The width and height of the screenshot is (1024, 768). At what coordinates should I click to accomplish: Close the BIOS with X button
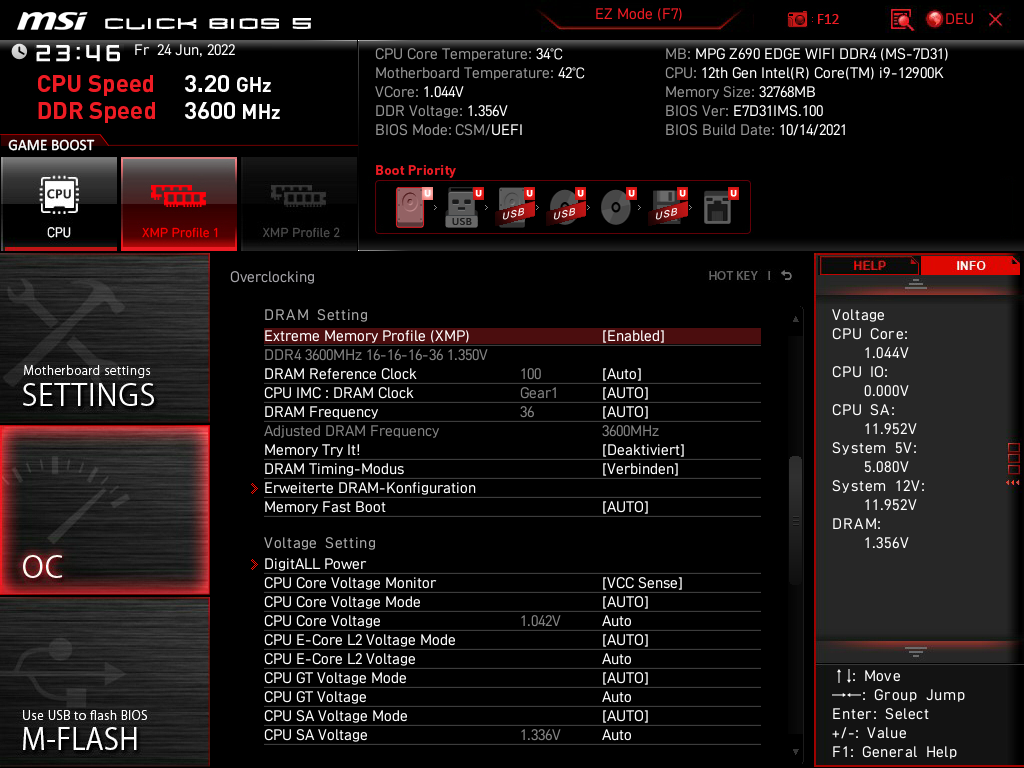tap(995, 20)
